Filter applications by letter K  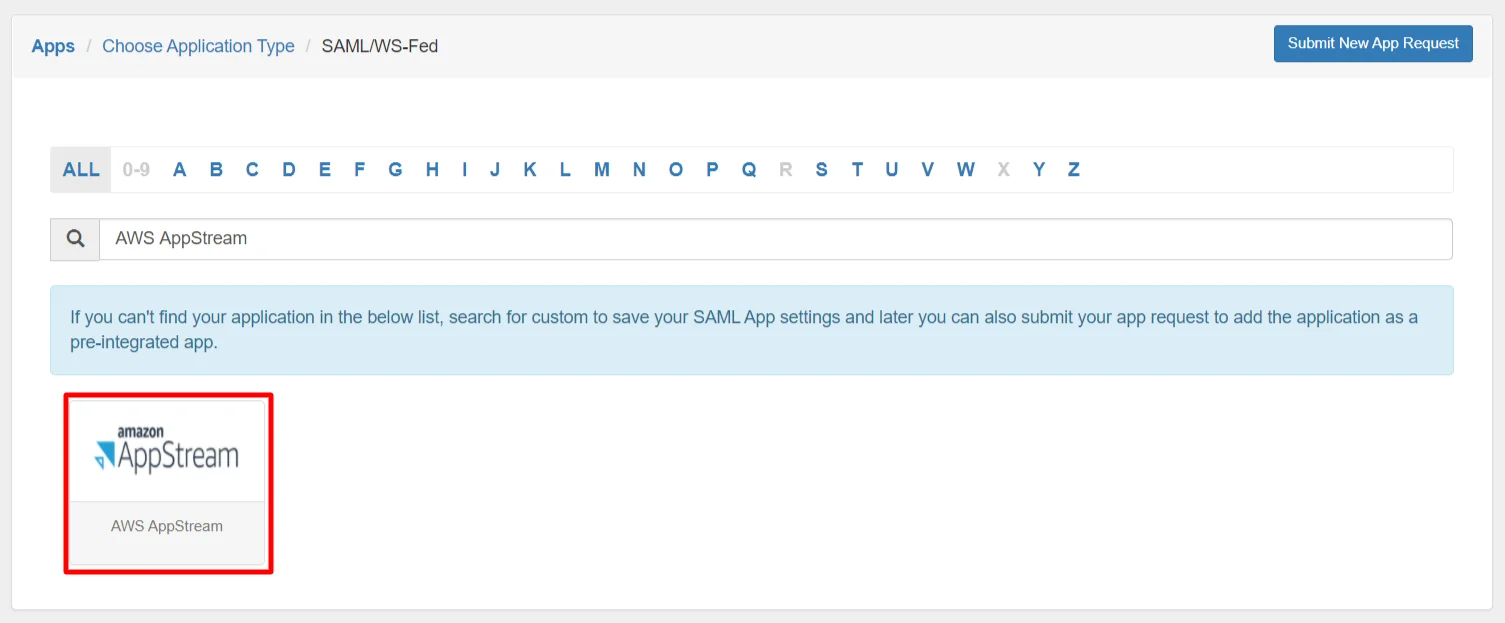pyautogui.click(x=529, y=169)
